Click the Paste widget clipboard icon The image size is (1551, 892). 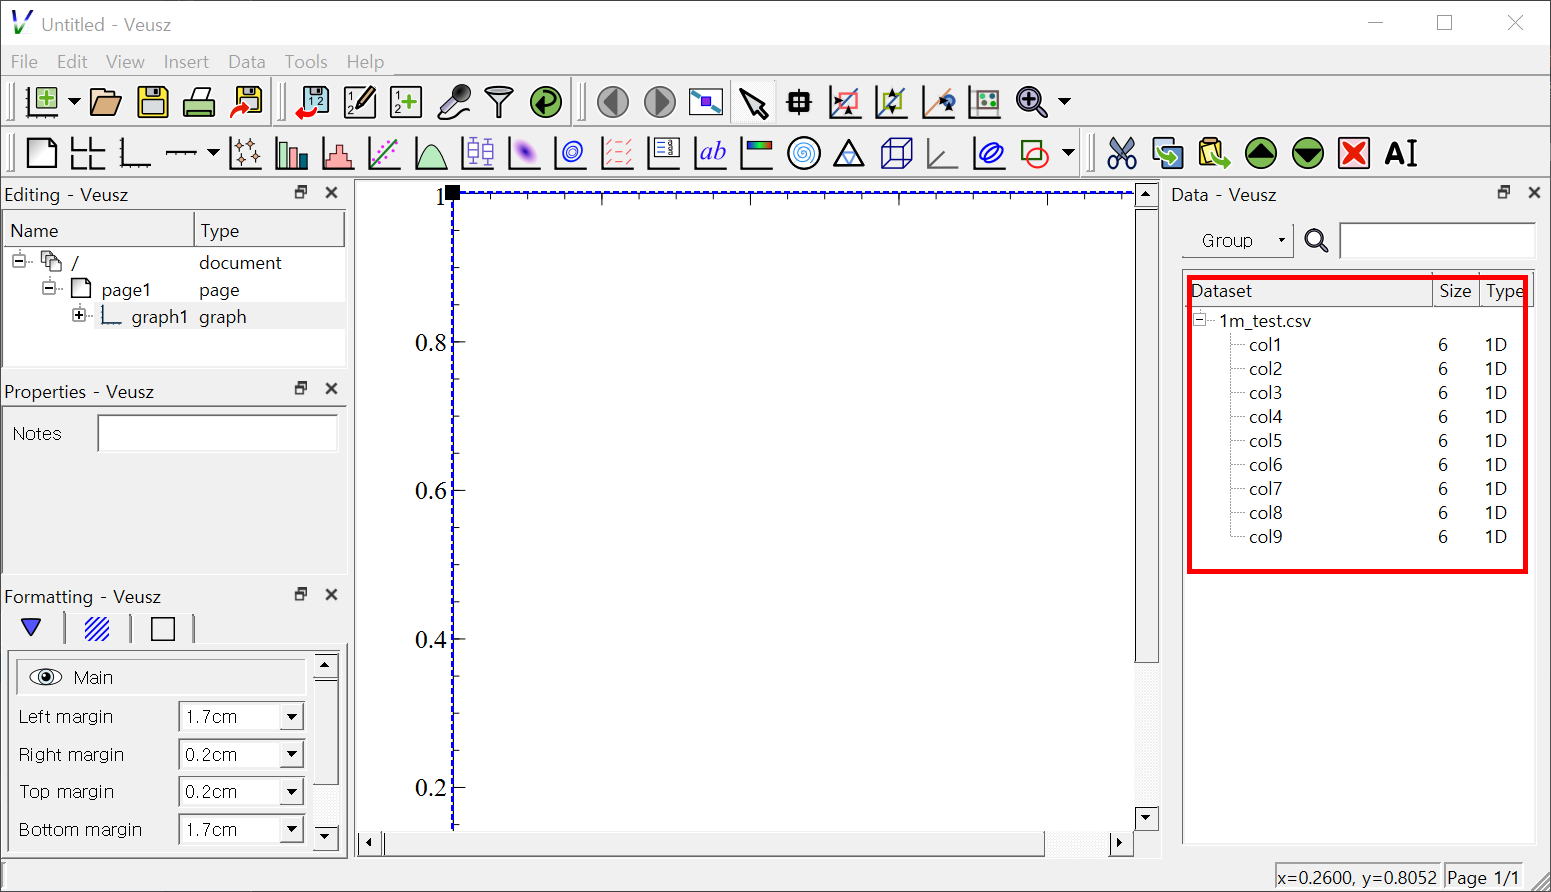pos(1214,153)
